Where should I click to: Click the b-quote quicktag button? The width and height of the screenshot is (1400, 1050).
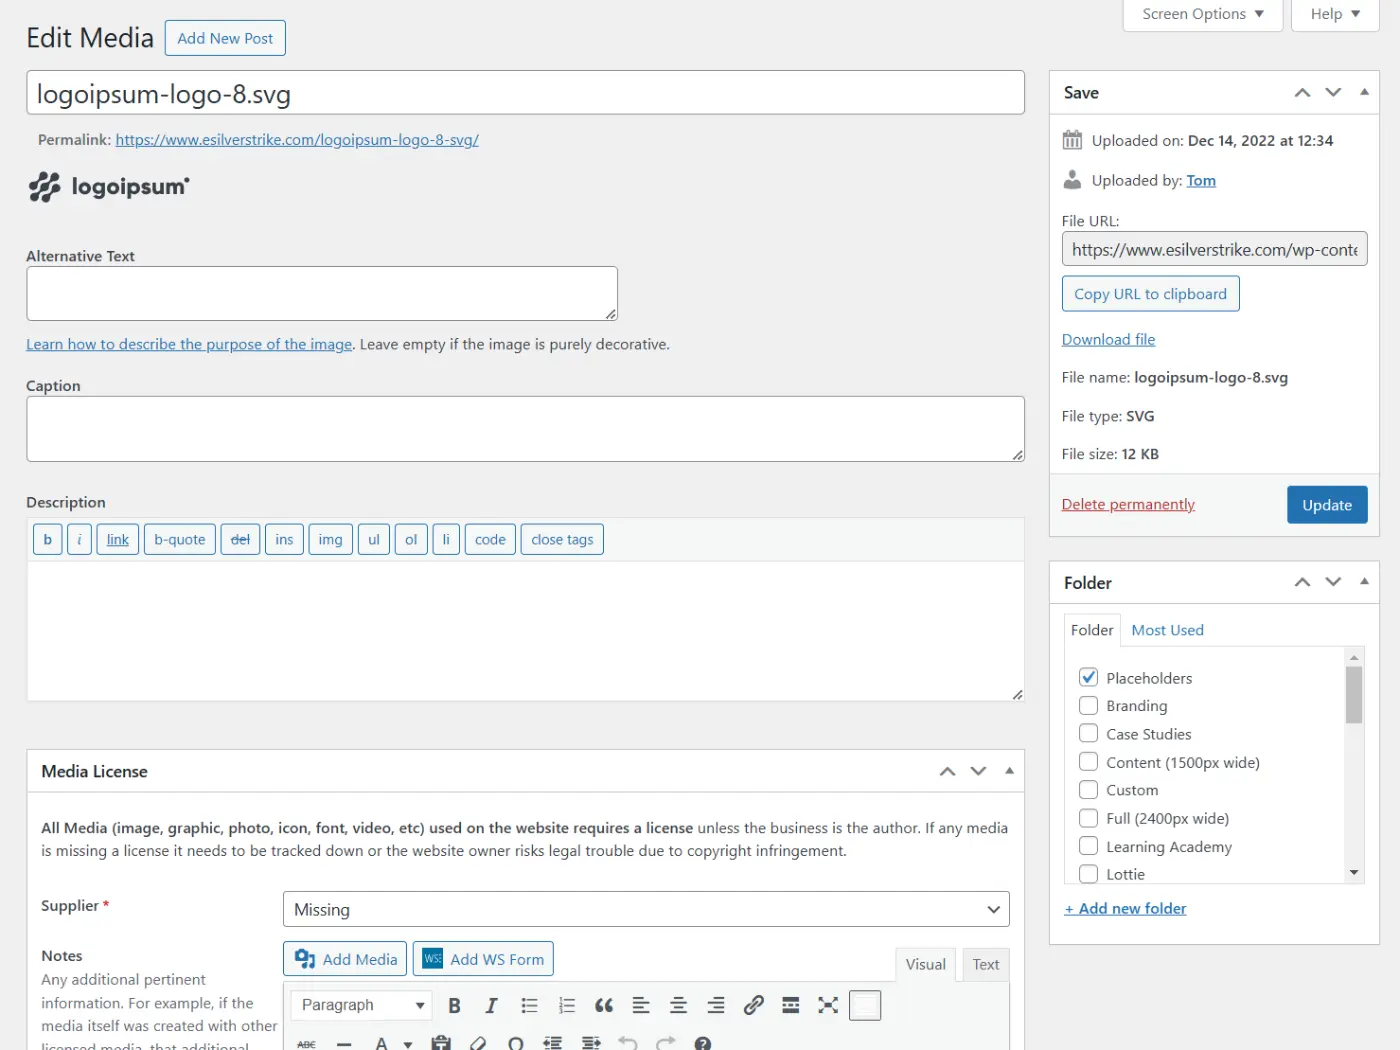[x=180, y=539]
